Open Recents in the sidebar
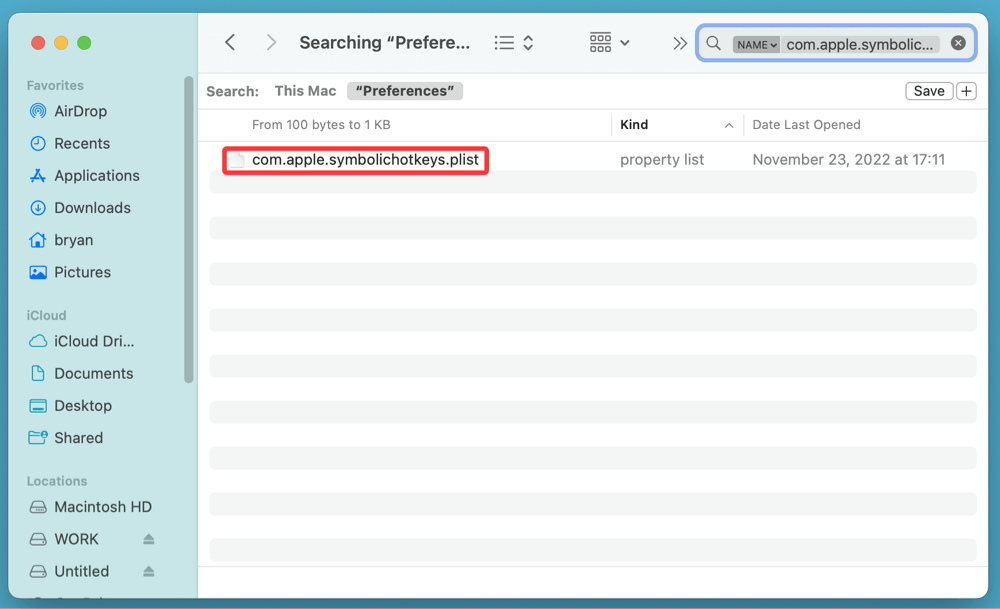1000x609 pixels. [82, 143]
